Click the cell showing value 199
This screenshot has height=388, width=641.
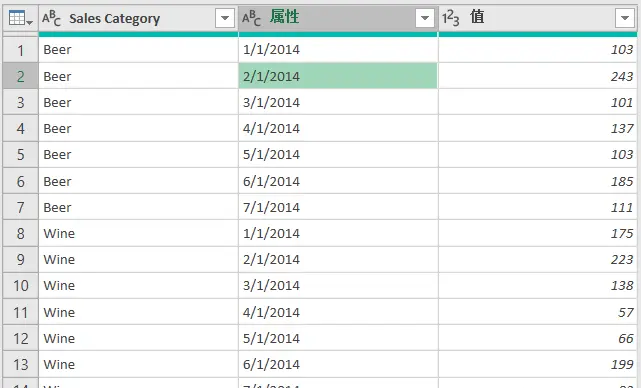(x=538, y=364)
